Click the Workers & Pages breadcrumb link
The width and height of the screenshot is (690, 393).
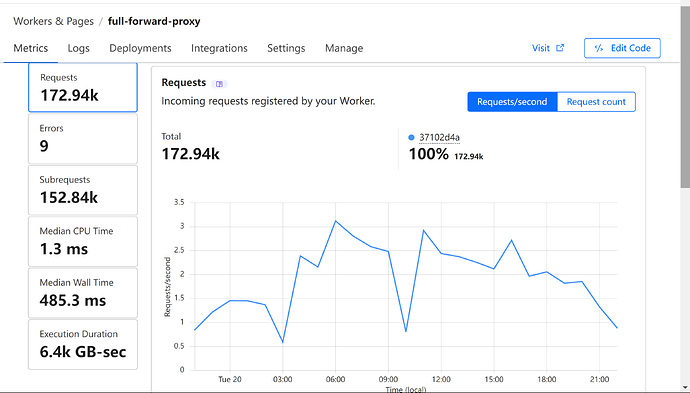click(x=53, y=21)
